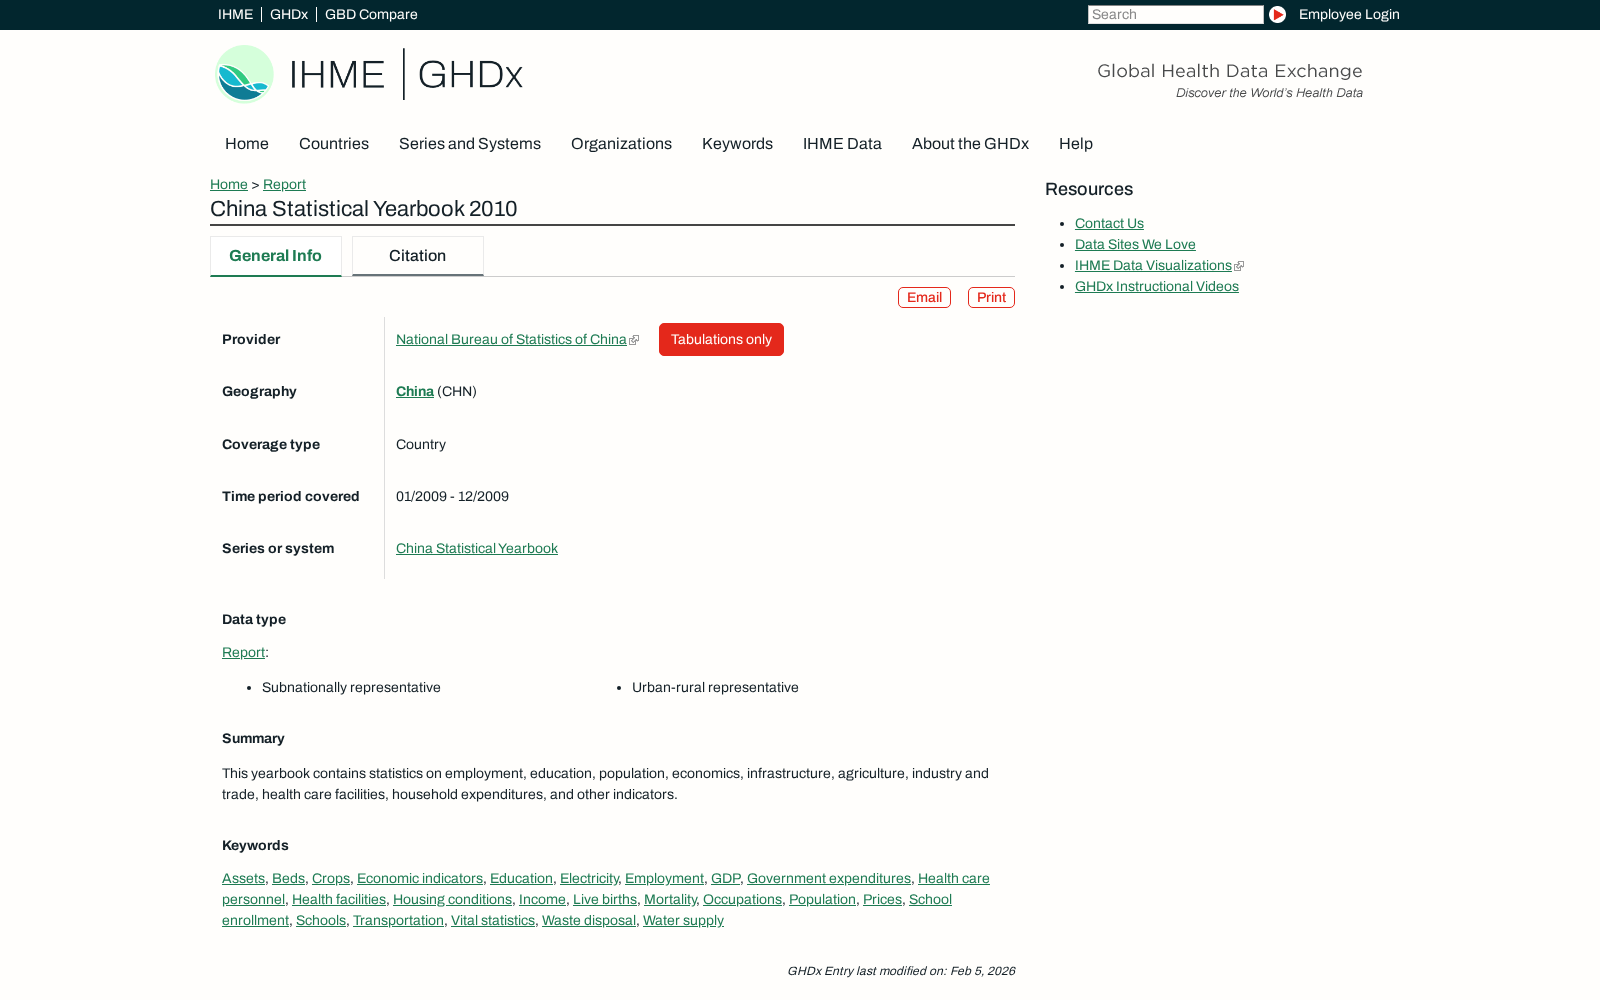This screenshot has width=1600, height=1000.
Task: Open the Organizations menu item
Action: coord(621,144)
